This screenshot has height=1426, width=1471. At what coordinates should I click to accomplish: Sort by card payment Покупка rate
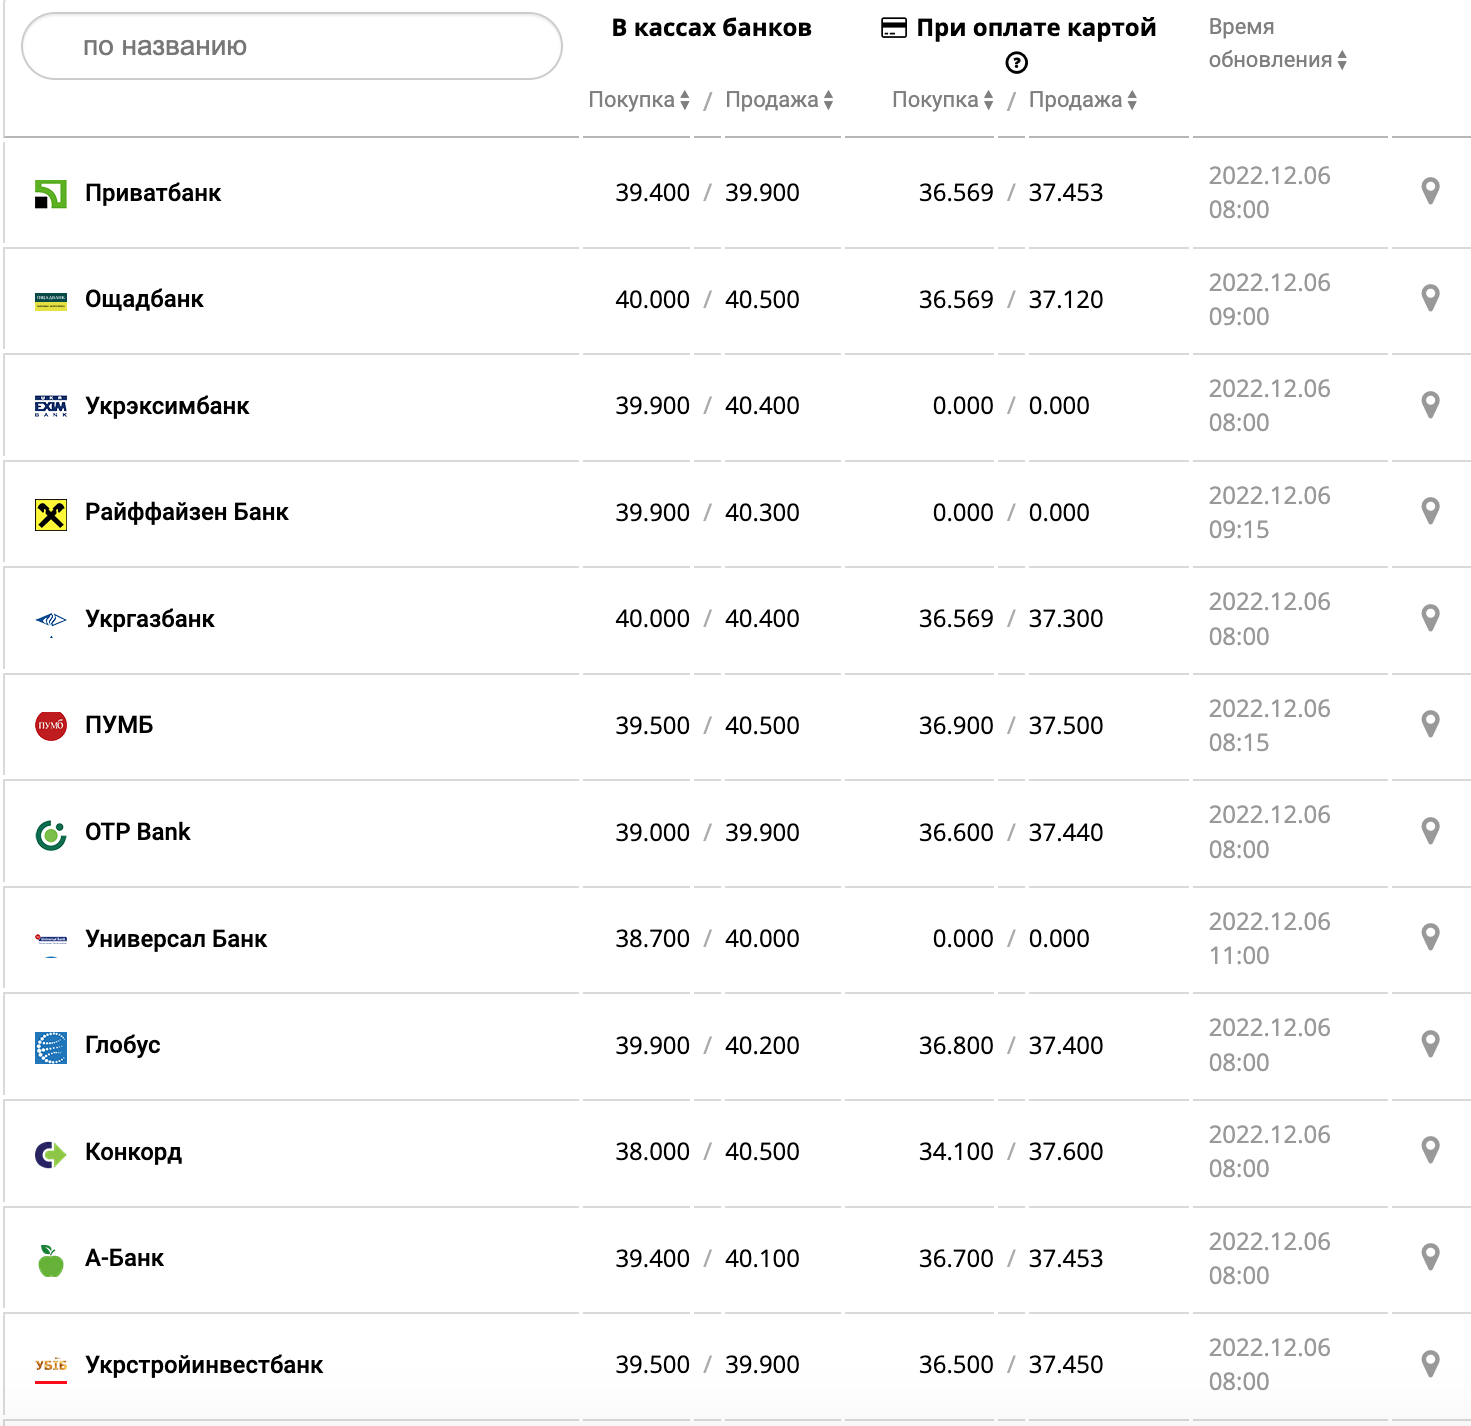(942, 100)
